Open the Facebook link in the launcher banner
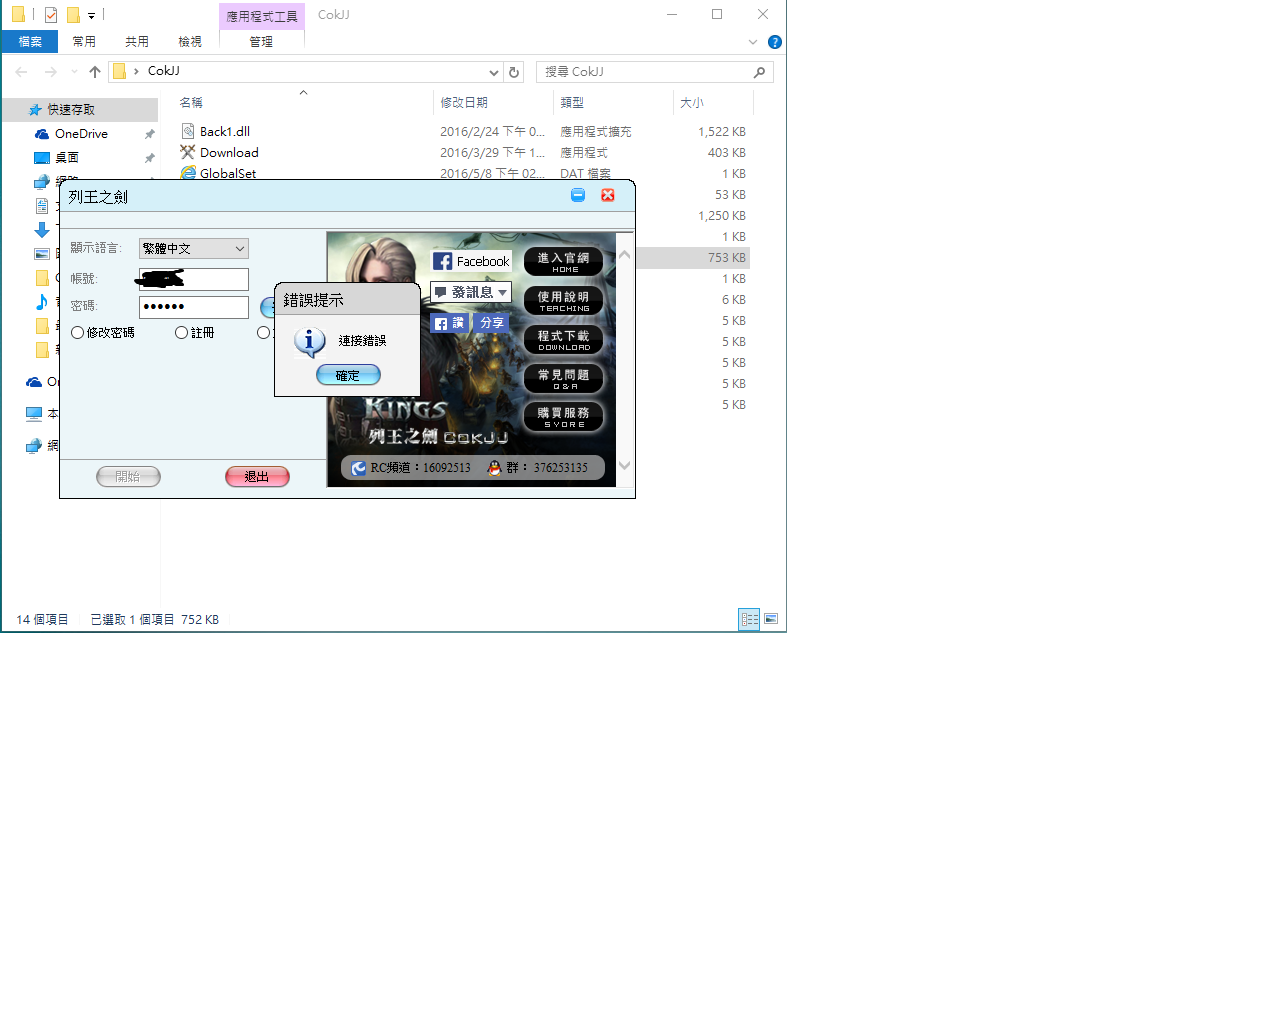Image resolution: width=1280 pixels, height=1024 pixels. click(471, 261)
